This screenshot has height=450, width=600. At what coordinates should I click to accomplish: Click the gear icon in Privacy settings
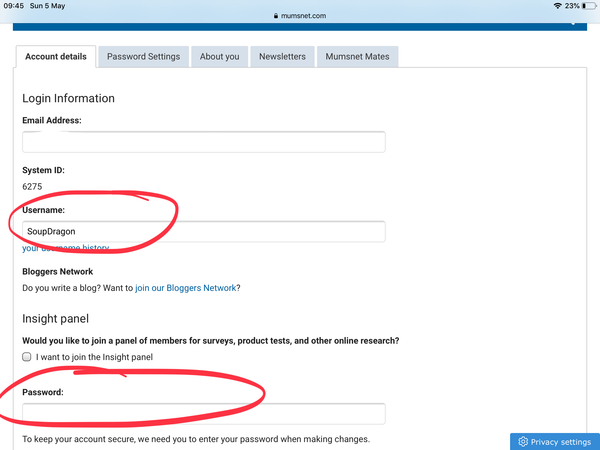point(522,441)
